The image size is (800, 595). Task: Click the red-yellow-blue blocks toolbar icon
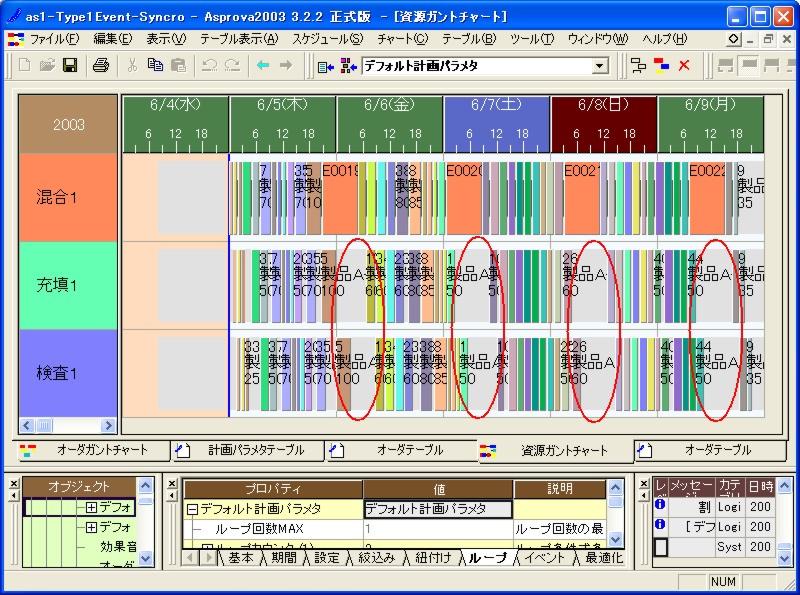(661, 66)
